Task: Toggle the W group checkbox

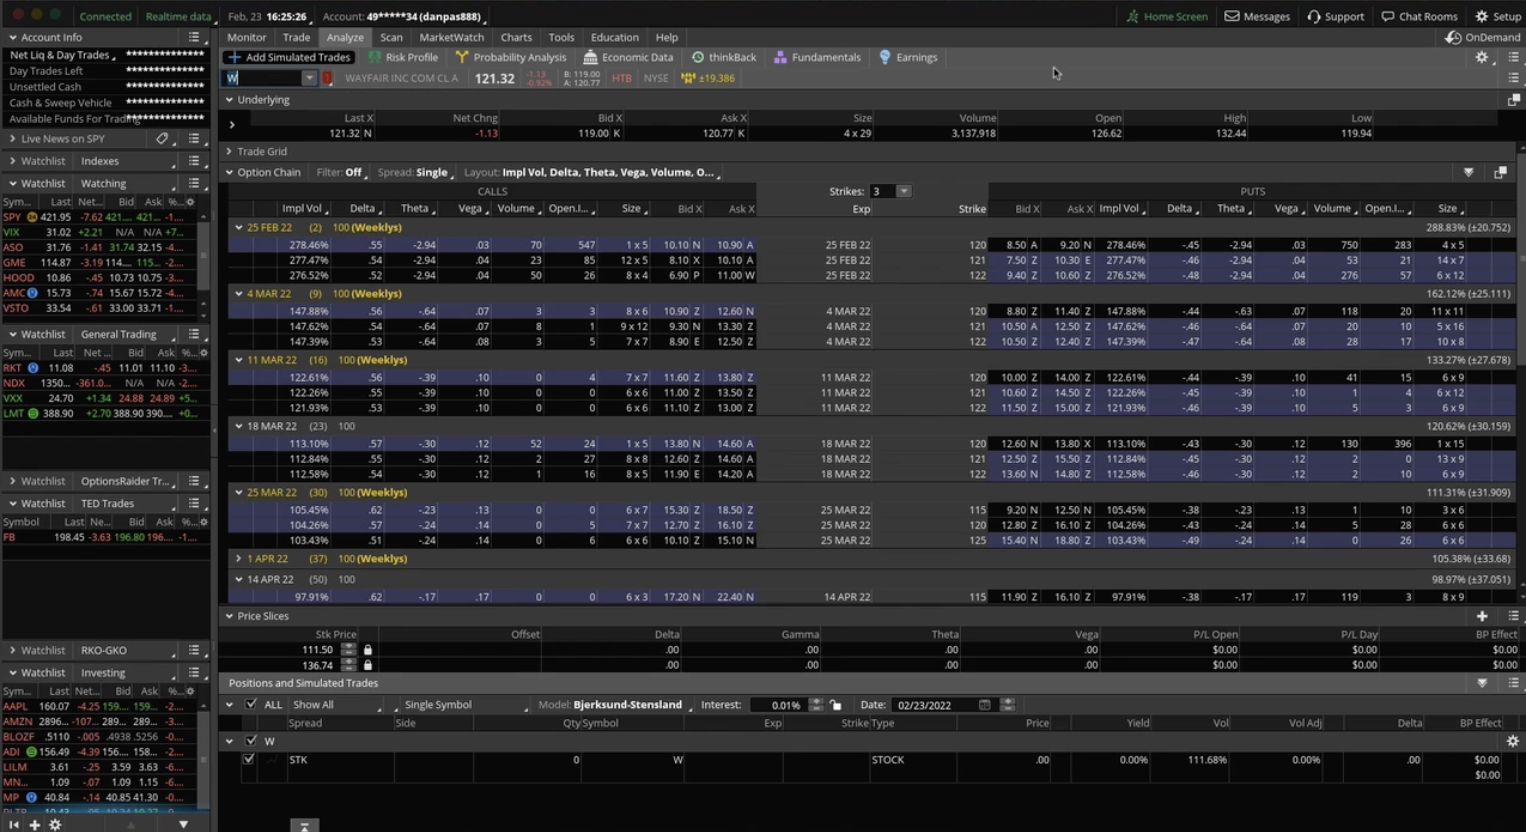Action: click(x=251, y=741)
